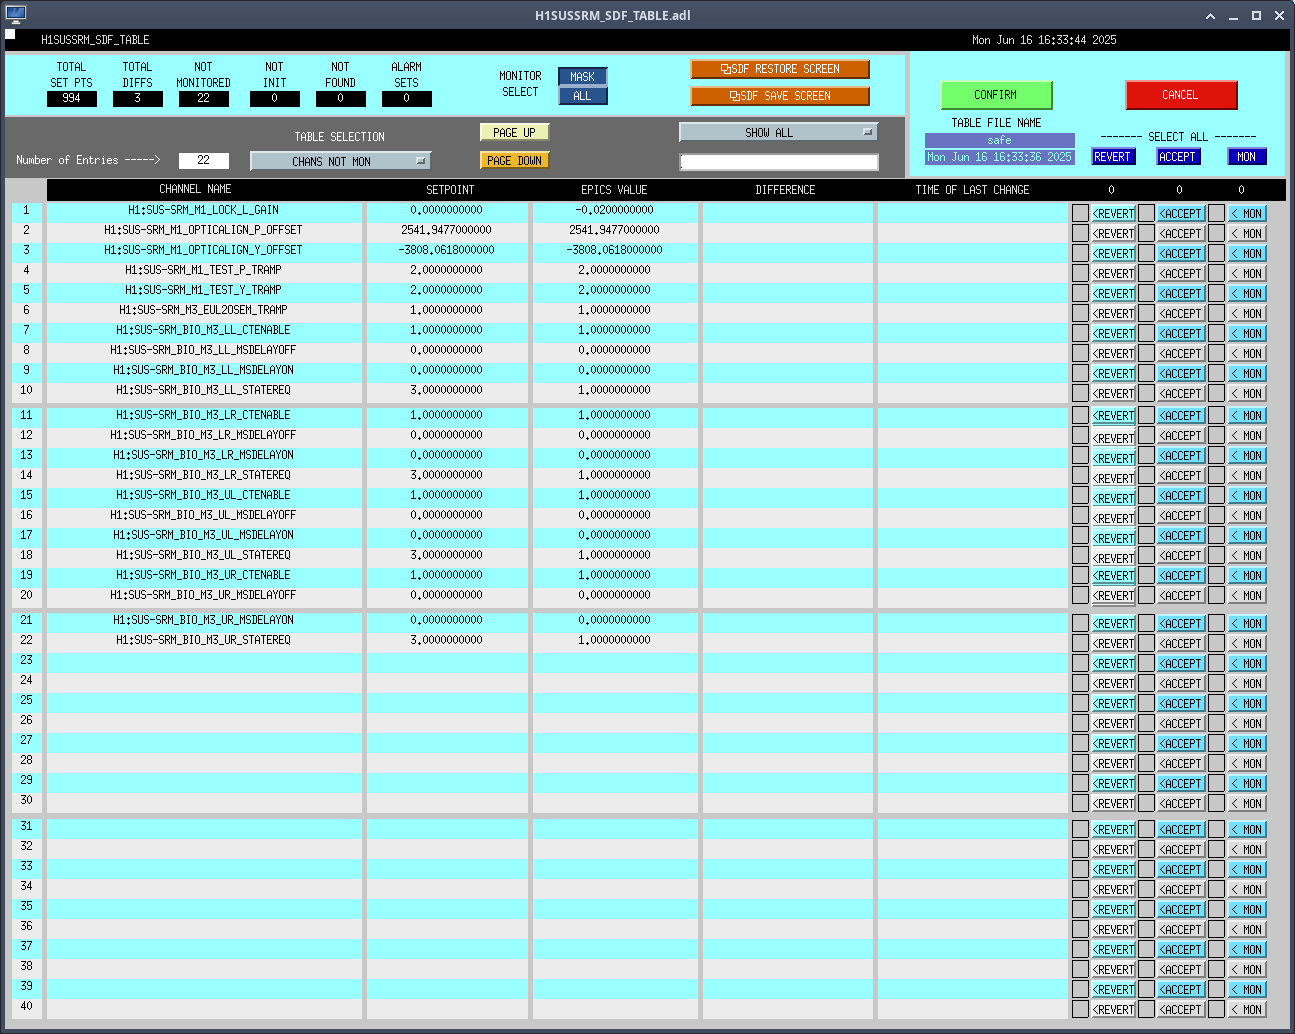This screenshot has width=1295, height=1034.
Task: Click channel name H1:SUS-SRM_M3_EUL2OSEM_TRAMP
Action: [x=203, y=310]
